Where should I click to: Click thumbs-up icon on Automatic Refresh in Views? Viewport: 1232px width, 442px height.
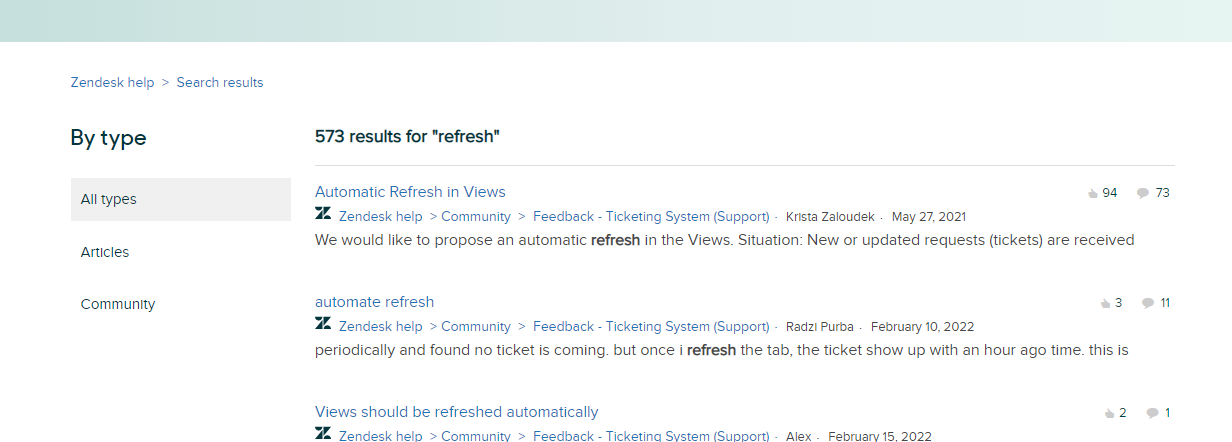click(x=1092, y=194)
